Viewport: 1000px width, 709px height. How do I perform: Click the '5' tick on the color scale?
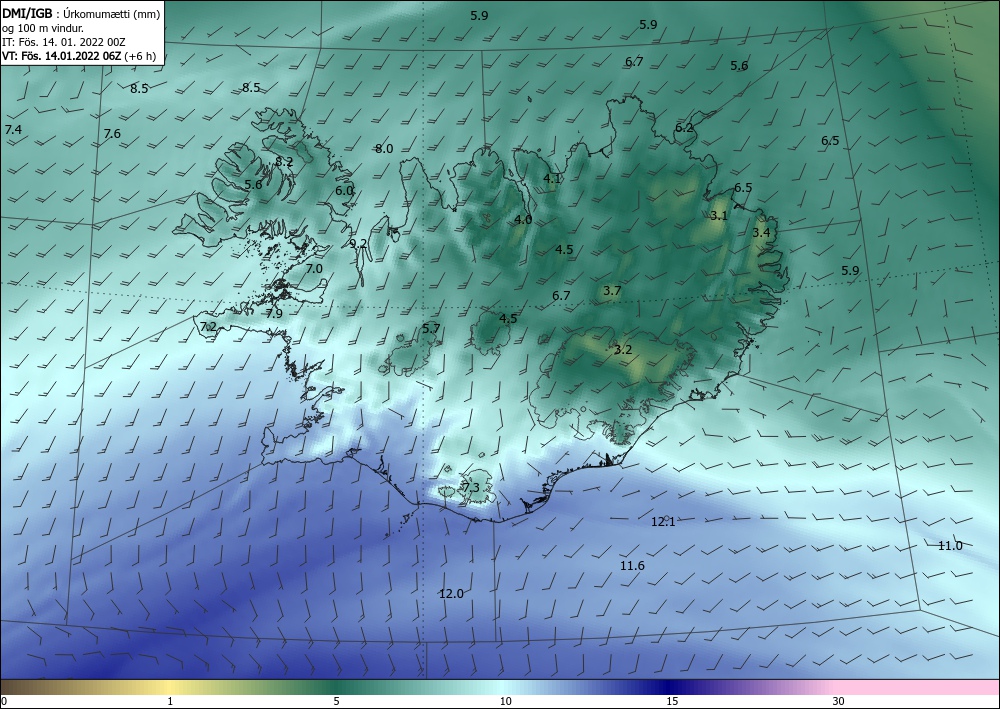click(x=336, y=702)
